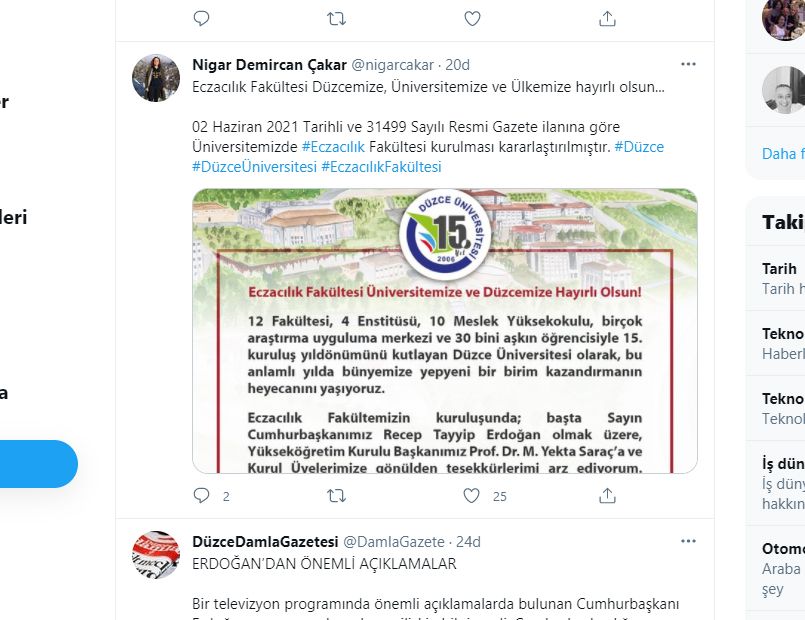Open the #Eczacılık hashtag
Image resolution: width=805 pixels, height=620 pixels.
(x=333, y=147)
